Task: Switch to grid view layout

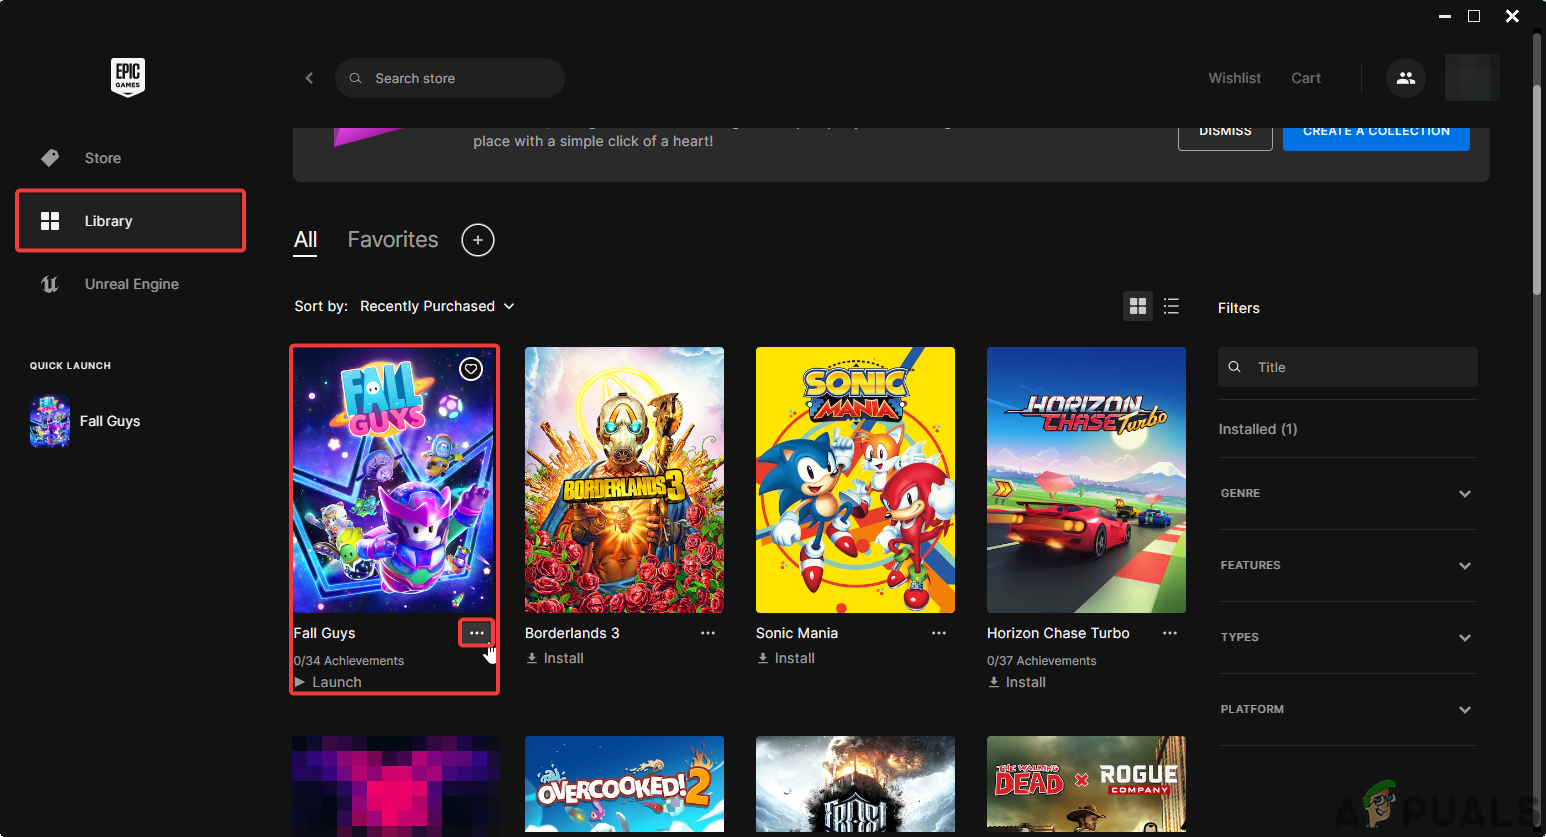Action: (1137, 307)
